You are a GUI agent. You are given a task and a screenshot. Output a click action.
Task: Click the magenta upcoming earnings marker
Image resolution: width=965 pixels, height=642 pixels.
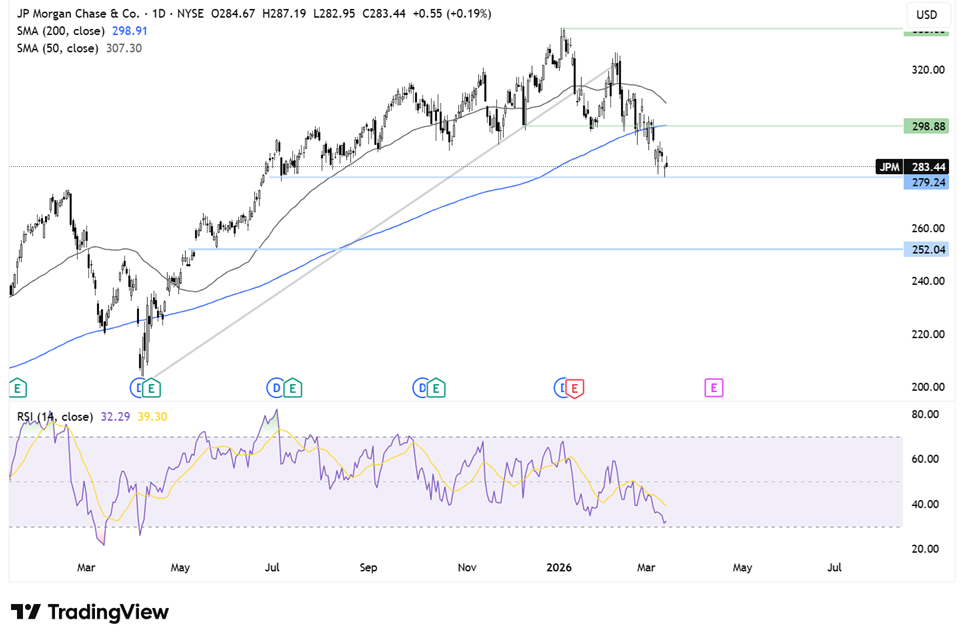point(713,388)
